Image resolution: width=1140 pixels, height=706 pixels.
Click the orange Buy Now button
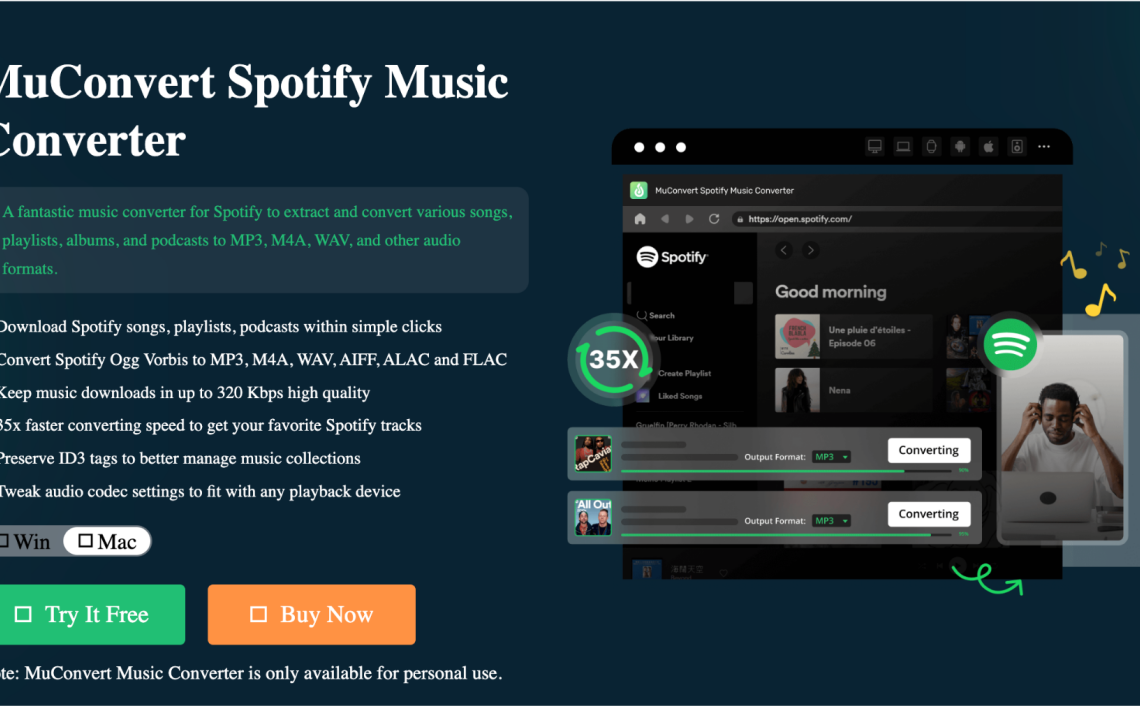click(312, 614)
